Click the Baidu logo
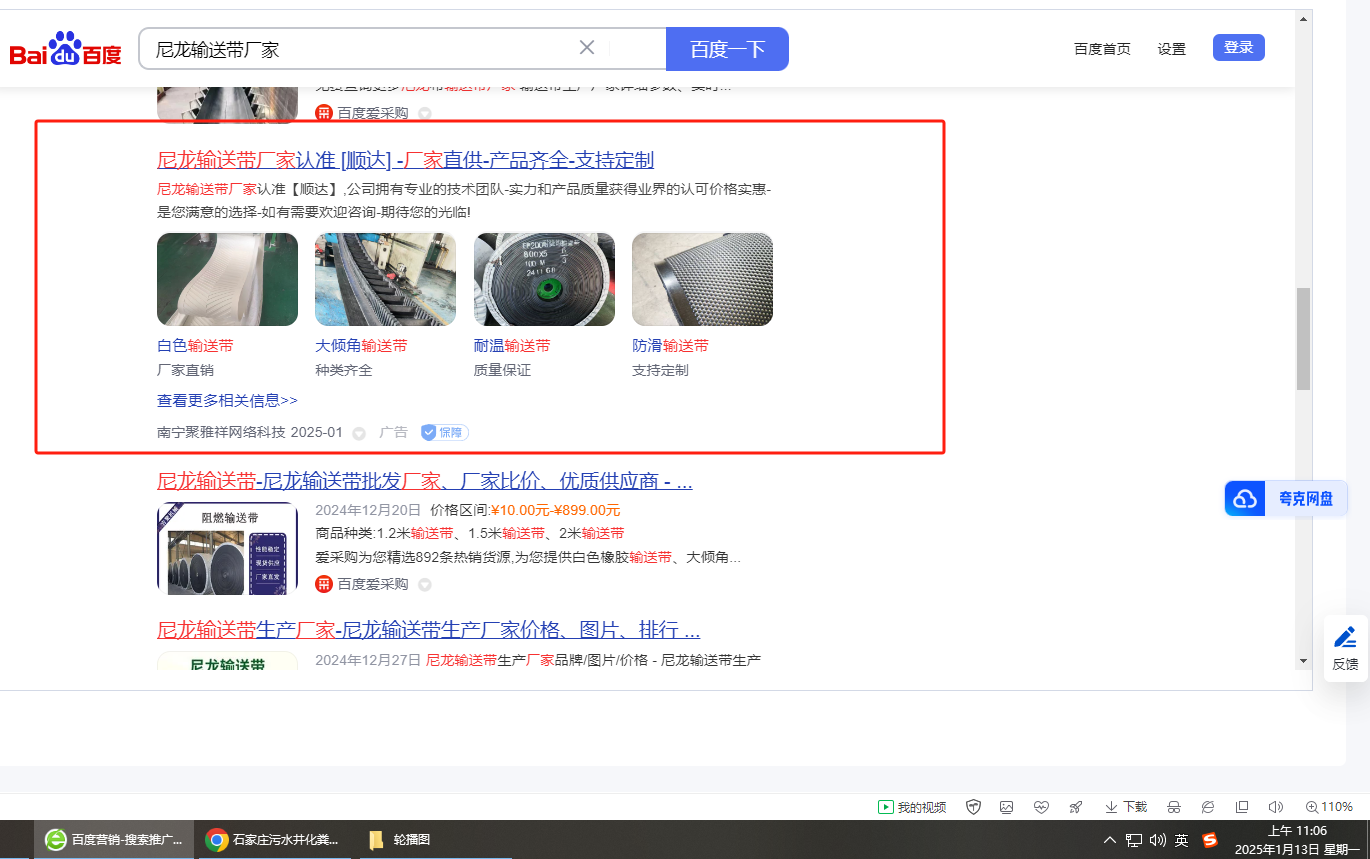 [66, 49]
